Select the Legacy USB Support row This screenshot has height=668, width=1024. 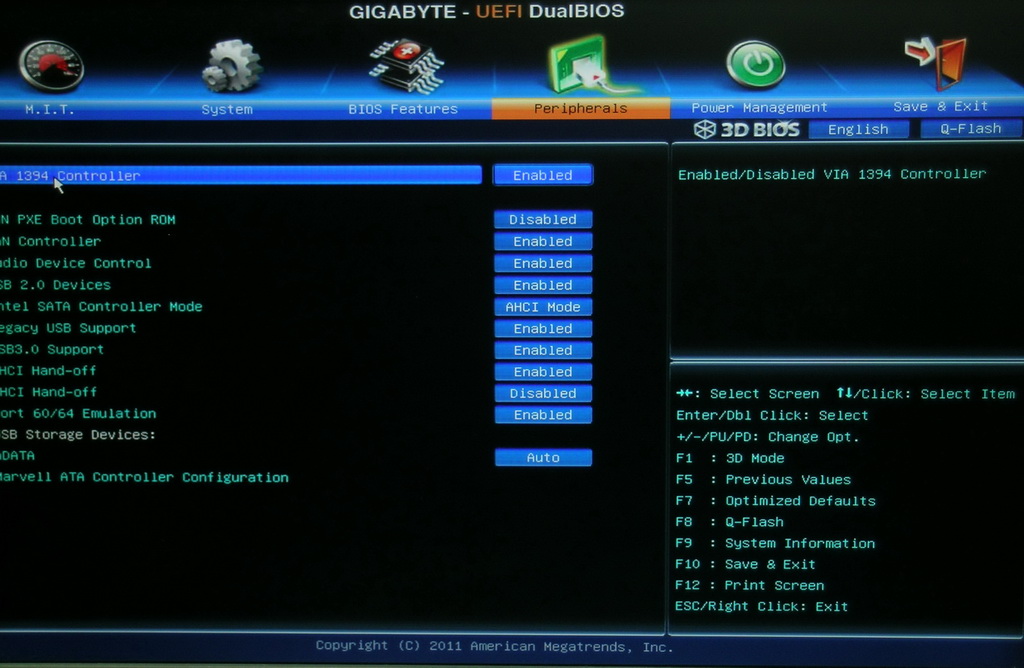[x=68, y=328]
